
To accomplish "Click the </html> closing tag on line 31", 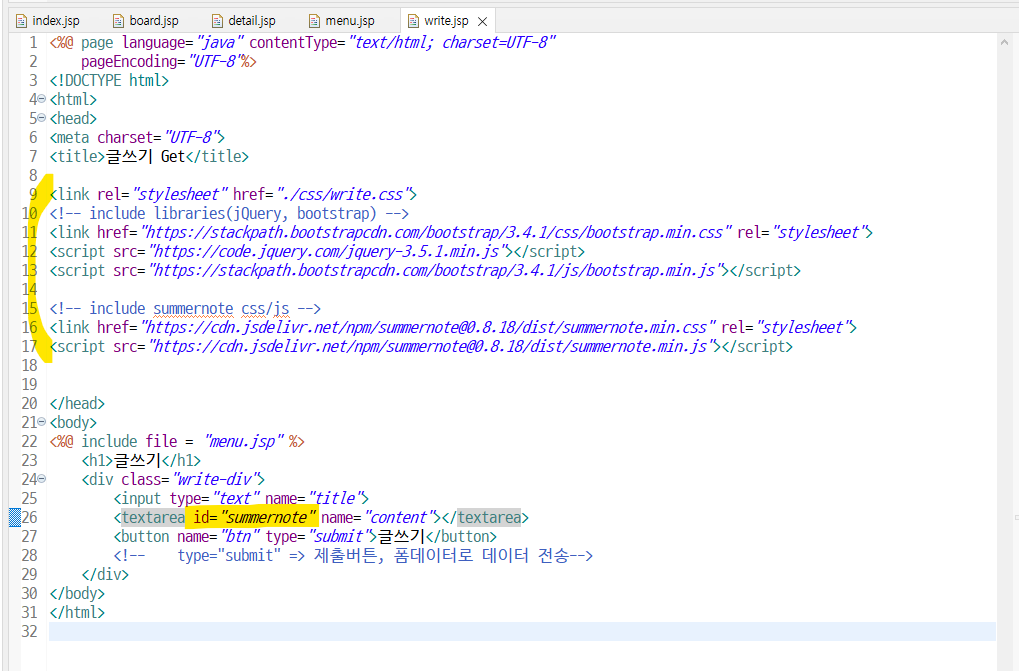I will [x=77, y=613].
